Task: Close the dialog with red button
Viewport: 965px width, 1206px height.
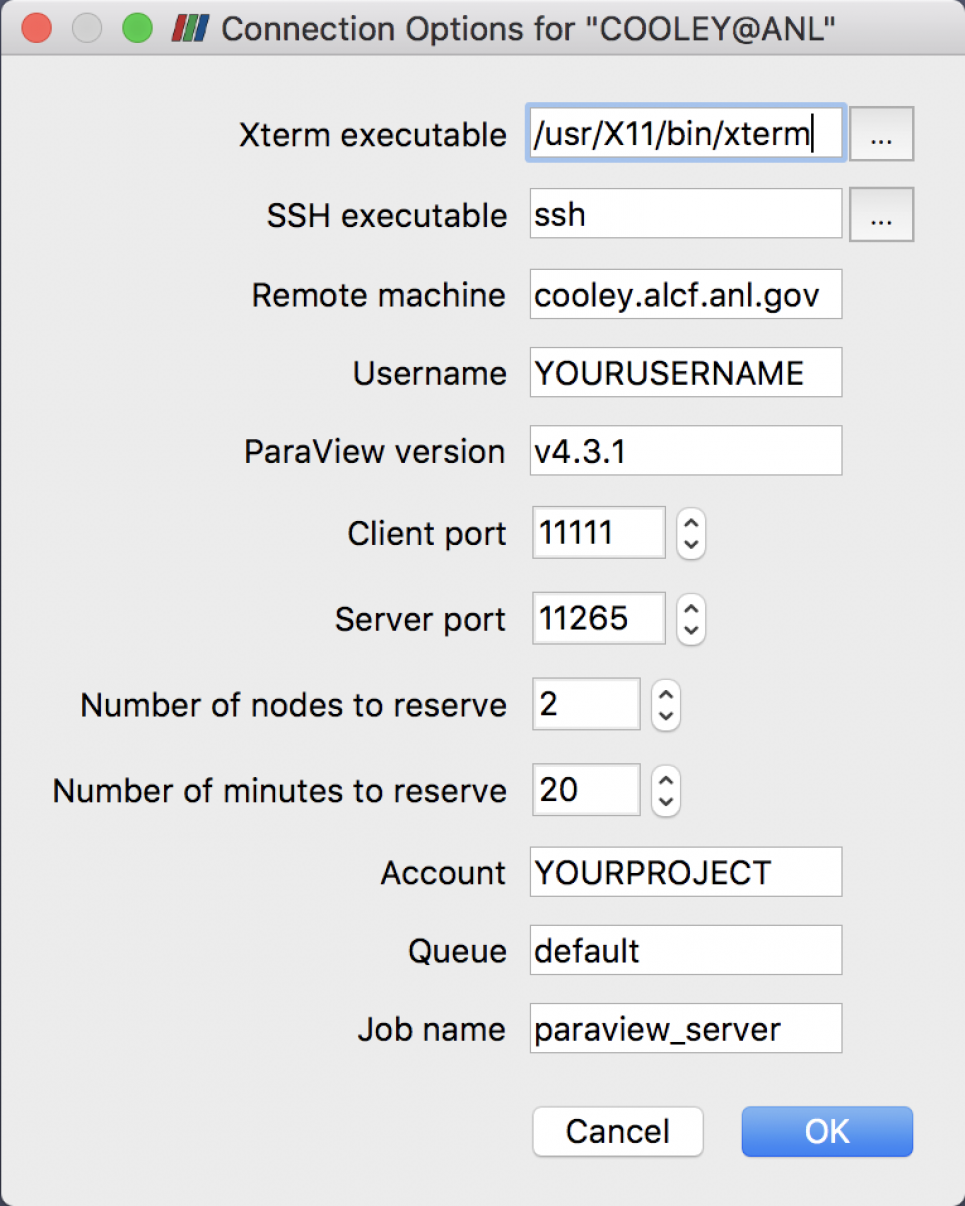Action: (37, 29)
